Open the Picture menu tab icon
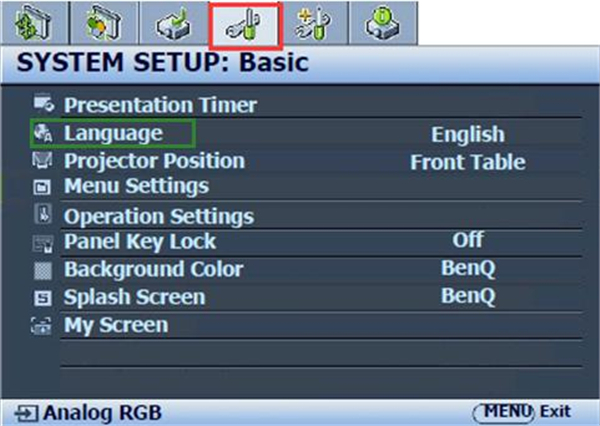 click(x=104, y=23)
